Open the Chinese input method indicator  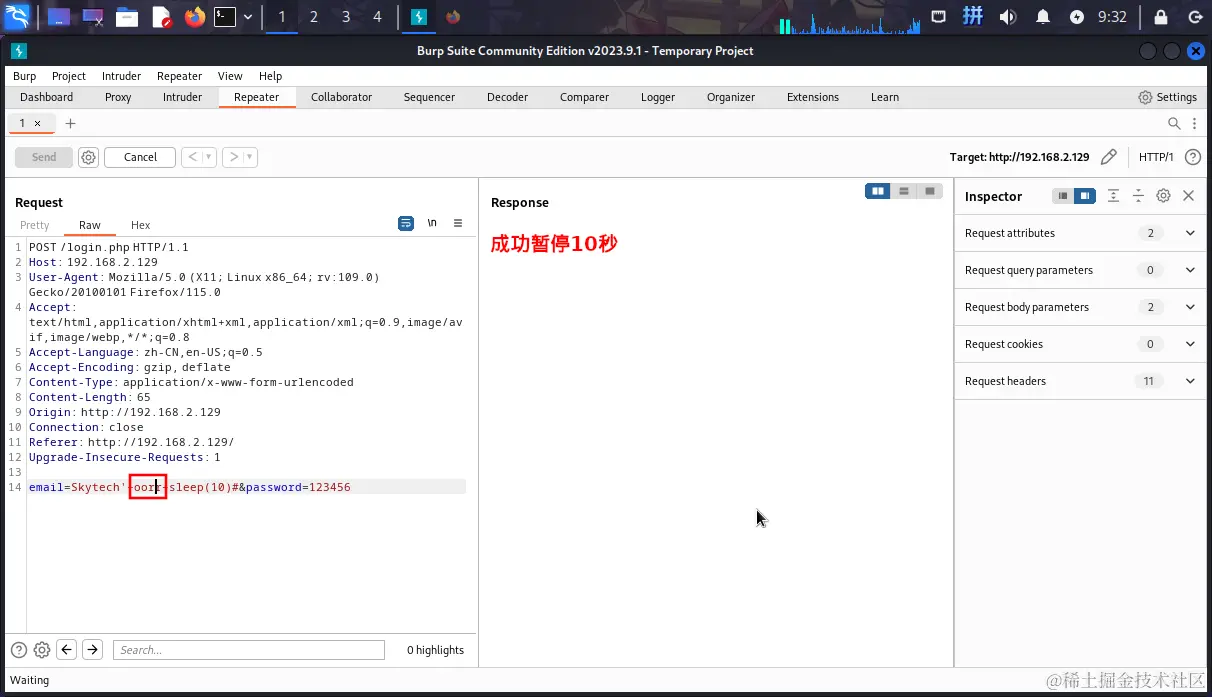coord(972,16)
